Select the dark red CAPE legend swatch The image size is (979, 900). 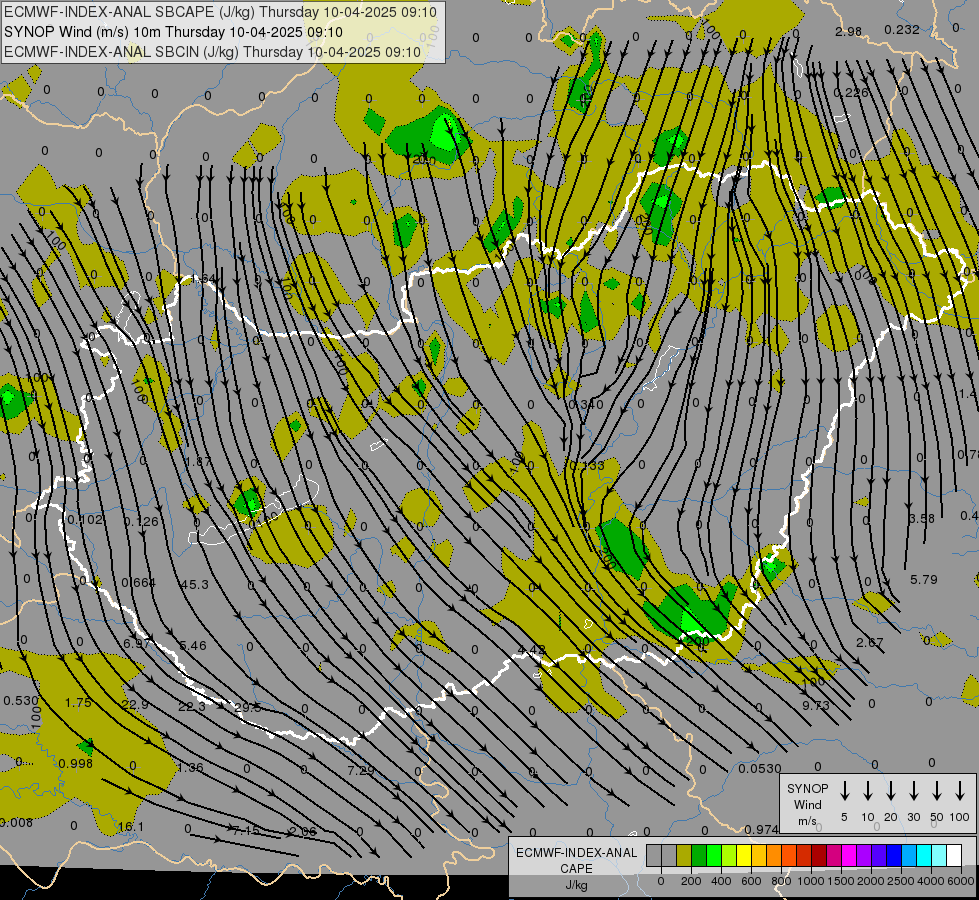click(819, 856)
